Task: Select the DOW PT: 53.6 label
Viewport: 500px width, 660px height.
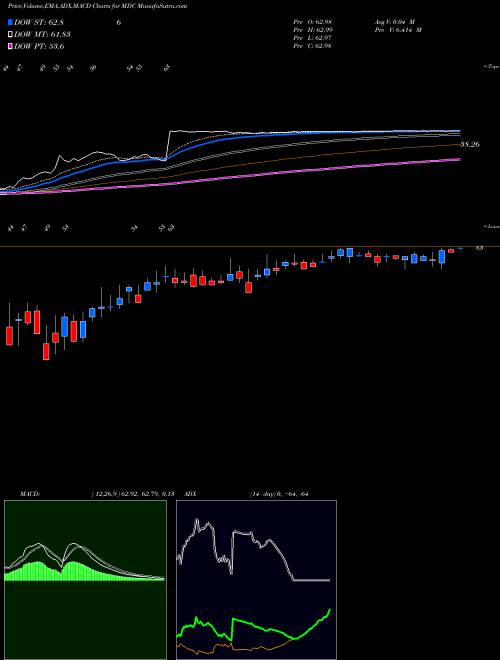Action: pos(39,46)
